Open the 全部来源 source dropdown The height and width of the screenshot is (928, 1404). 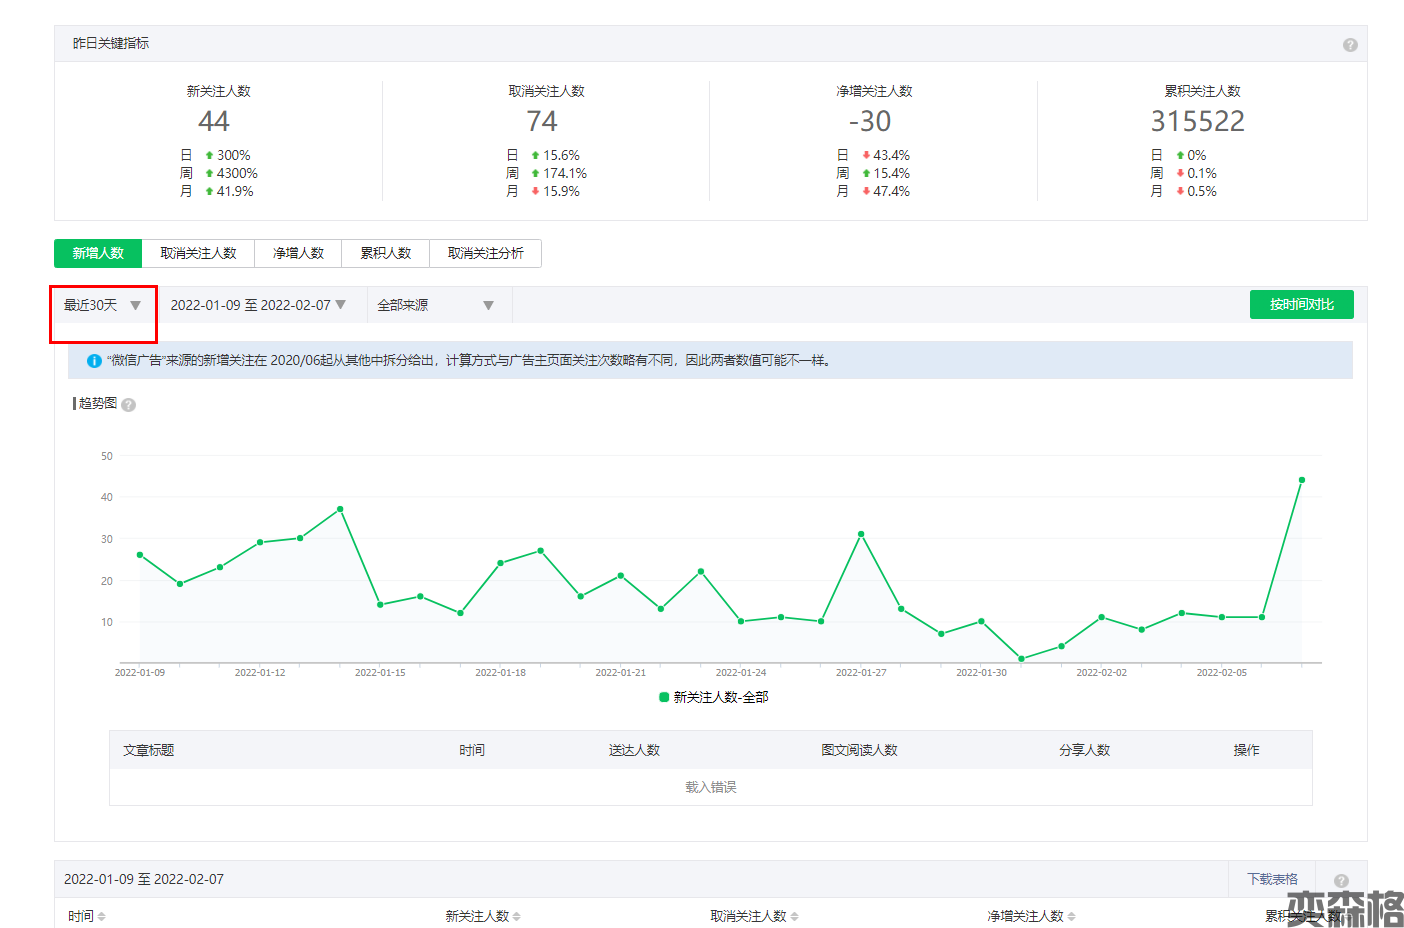point(436,305)
